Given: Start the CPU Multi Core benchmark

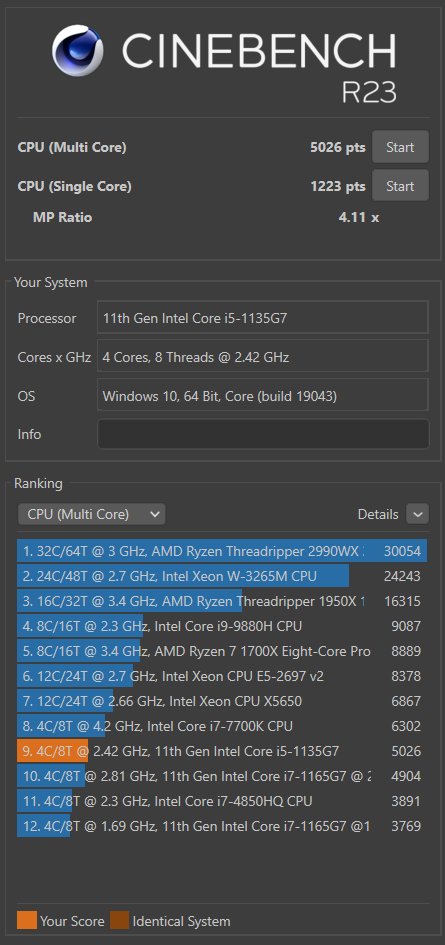Looking at the screenshot, I should tap(400, 147).
